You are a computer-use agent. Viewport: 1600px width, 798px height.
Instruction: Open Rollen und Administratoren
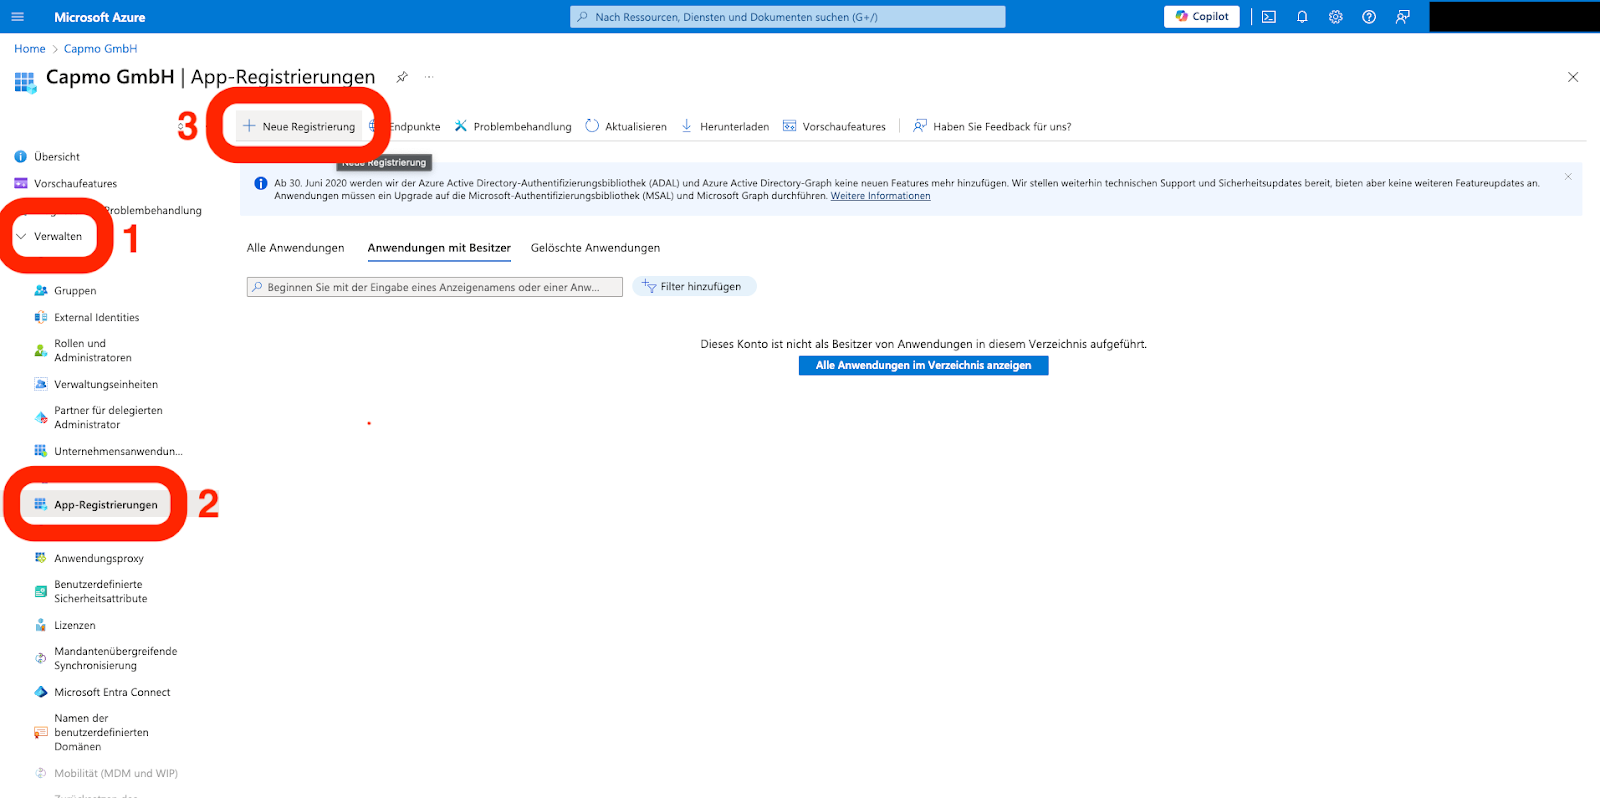point(92,351)
